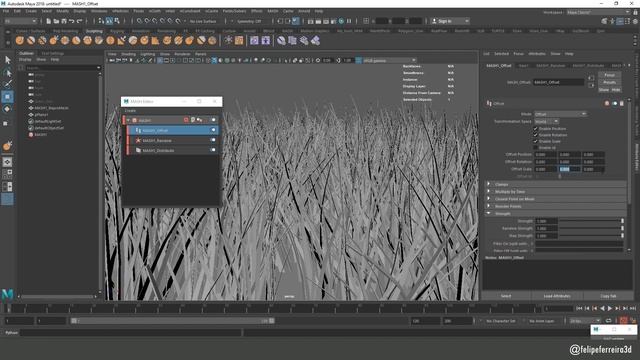640x360 pixels.
Task: Choose the Freeze brush, last orange shelf icon
Action: tap(212, 40)
